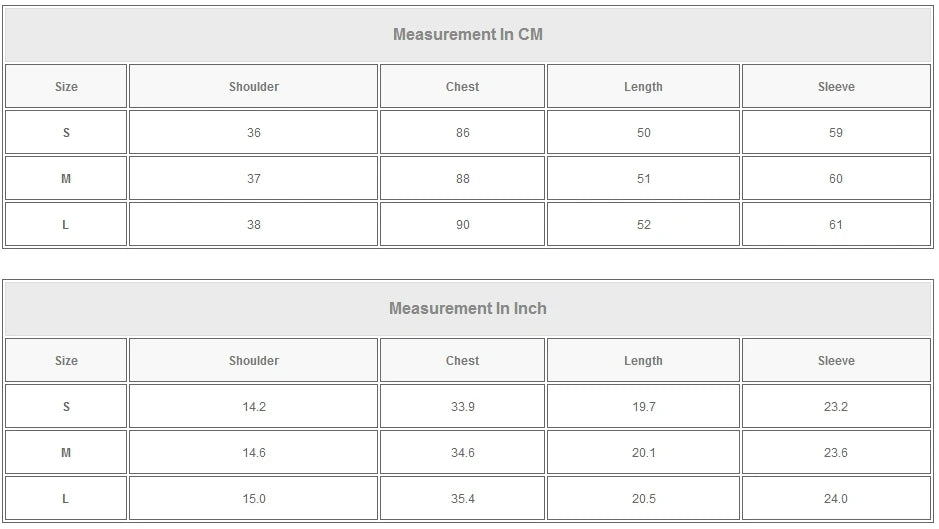939x529 pixels.
Task: Select the Shoulder header in the CM table
Action: coord(254,87)
